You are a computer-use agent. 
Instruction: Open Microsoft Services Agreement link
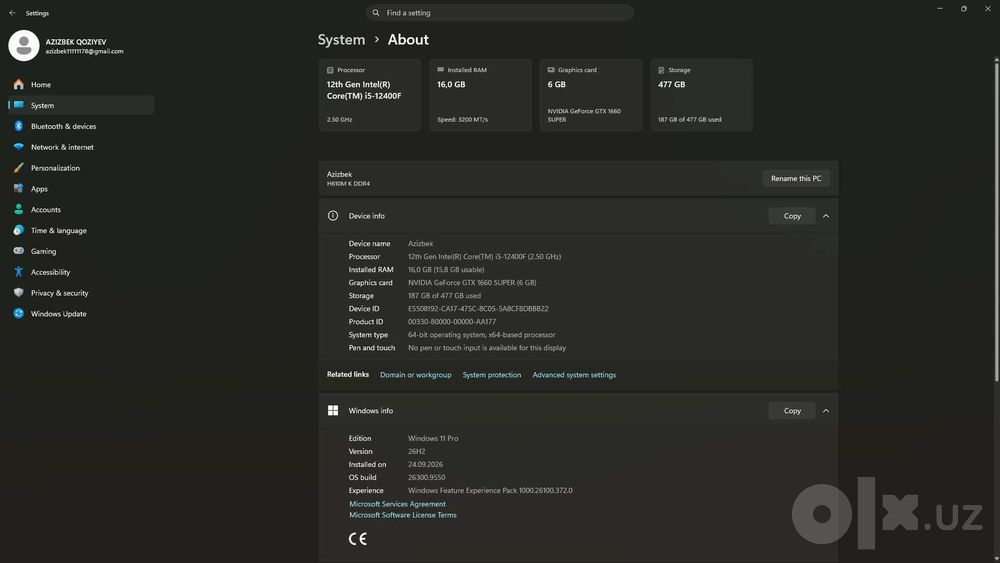(397, 504)
